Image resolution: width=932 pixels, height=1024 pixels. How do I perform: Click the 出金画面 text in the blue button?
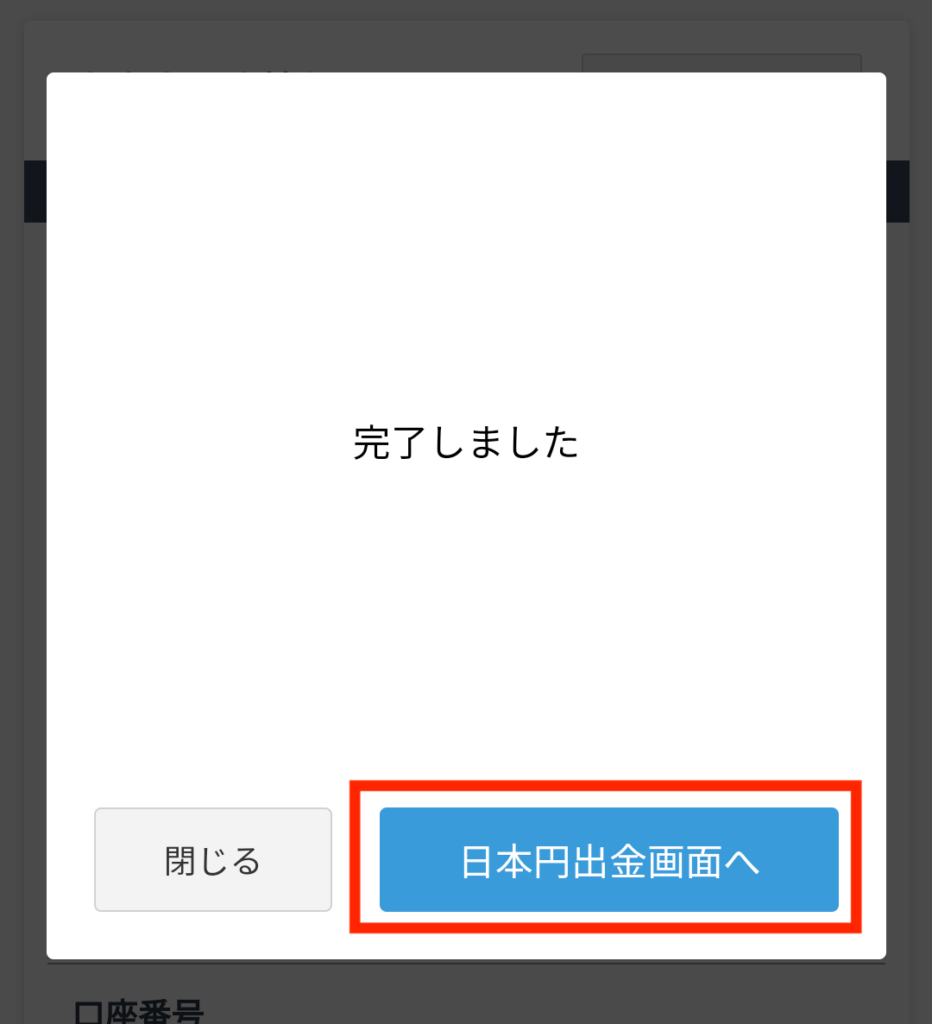pyautogui.click(x=647, y=861)
